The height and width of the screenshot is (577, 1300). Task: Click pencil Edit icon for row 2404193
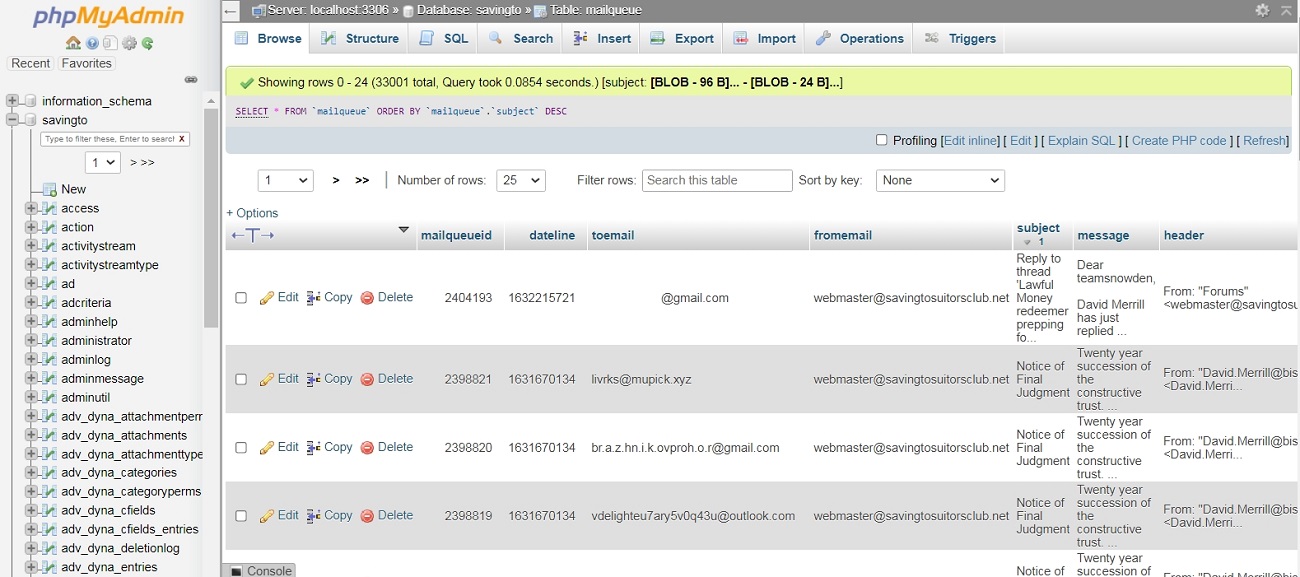267,298
